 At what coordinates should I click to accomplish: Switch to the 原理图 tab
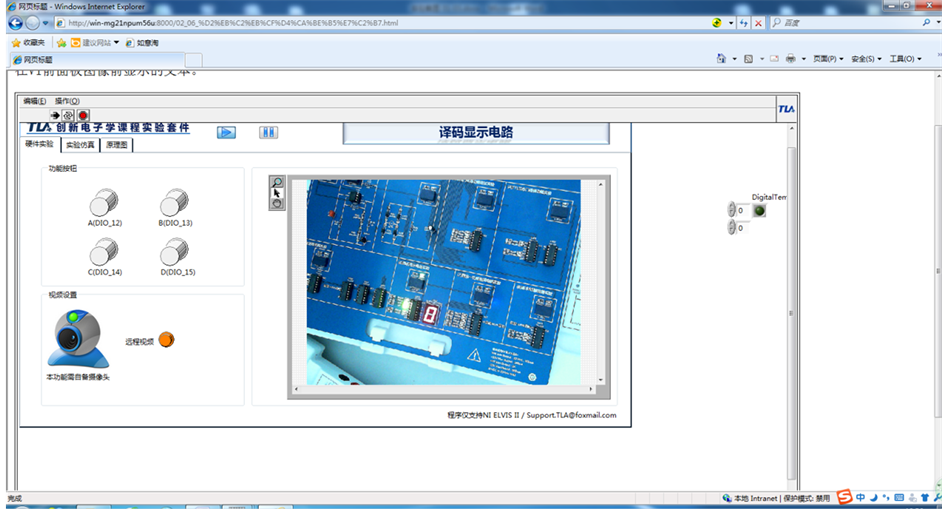(x=117, y=145)
